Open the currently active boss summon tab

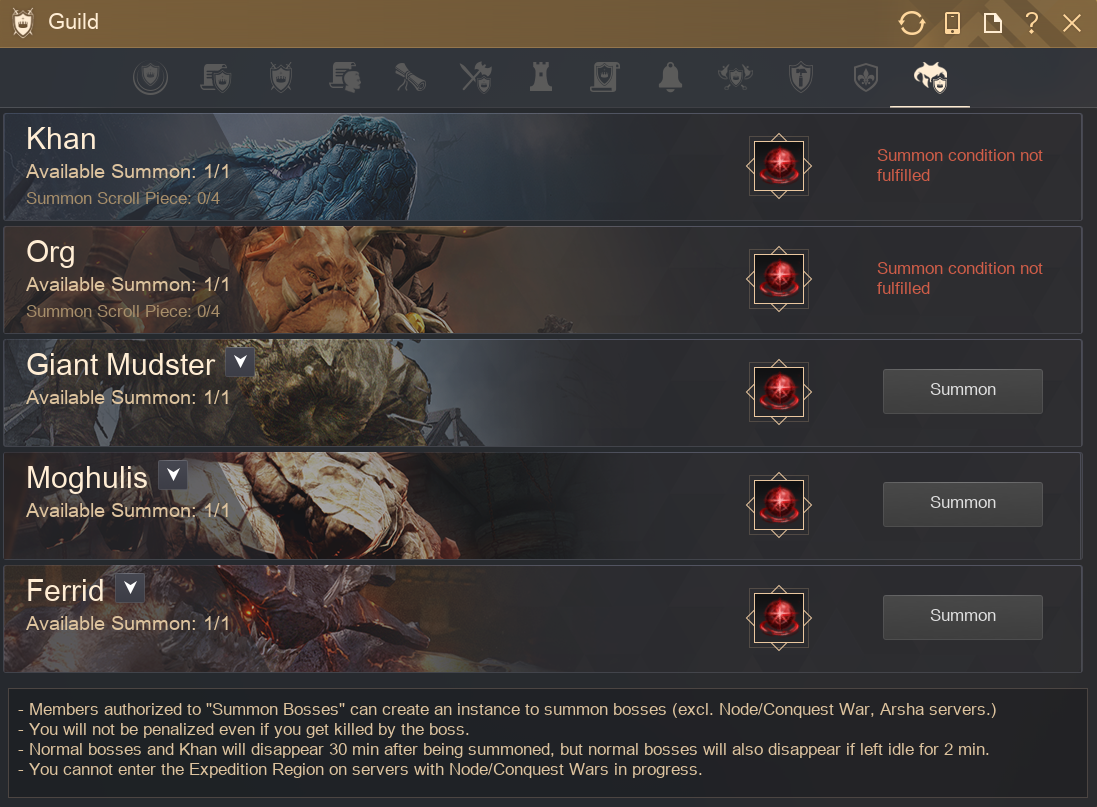930,77
